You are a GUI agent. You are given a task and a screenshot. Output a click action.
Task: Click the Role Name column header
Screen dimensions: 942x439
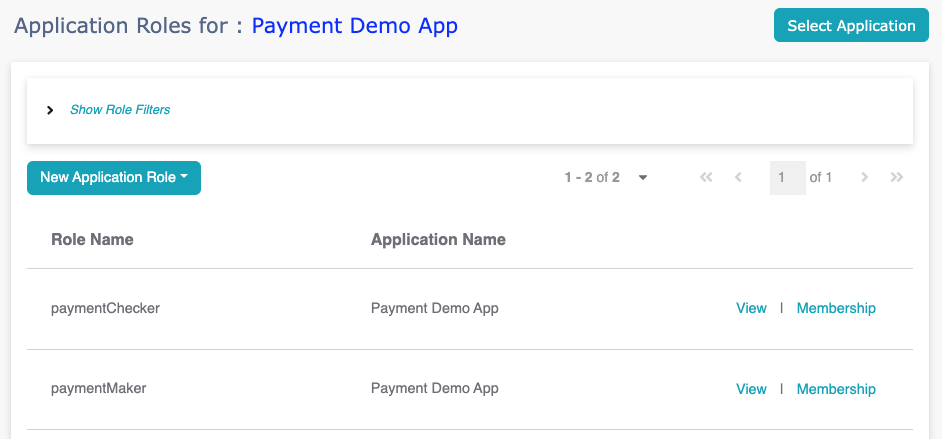[x=92, y=240]
